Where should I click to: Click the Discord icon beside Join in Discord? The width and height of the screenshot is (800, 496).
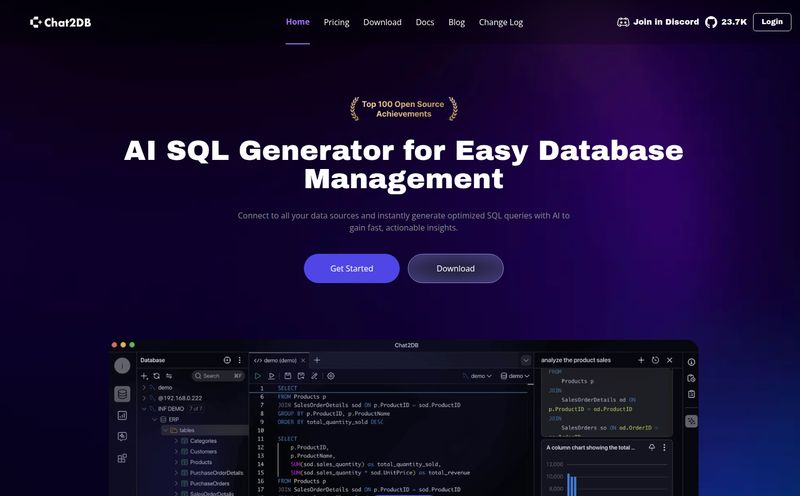(x=623, y=22)
